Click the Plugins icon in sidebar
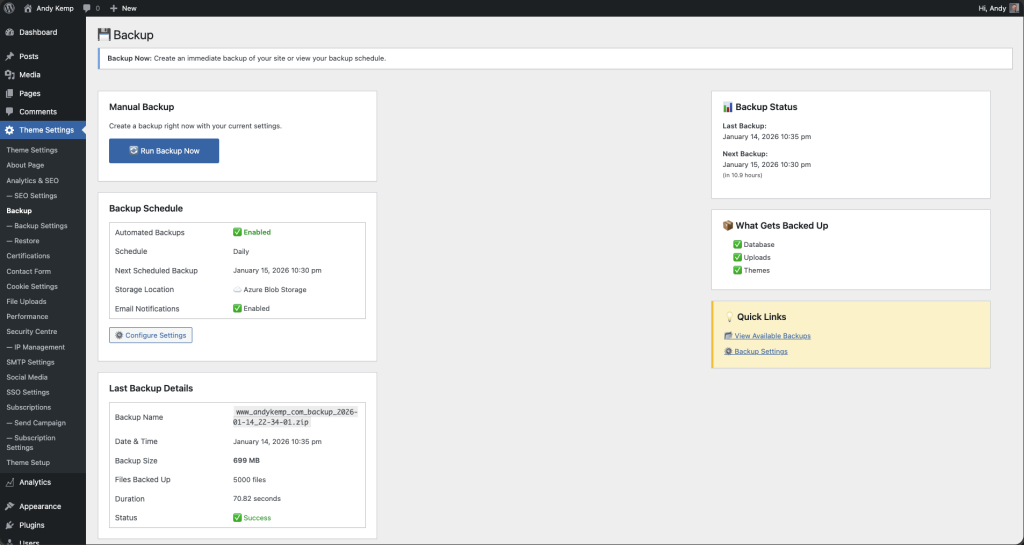The image size is (1024, 545). [x=9, y=525]
